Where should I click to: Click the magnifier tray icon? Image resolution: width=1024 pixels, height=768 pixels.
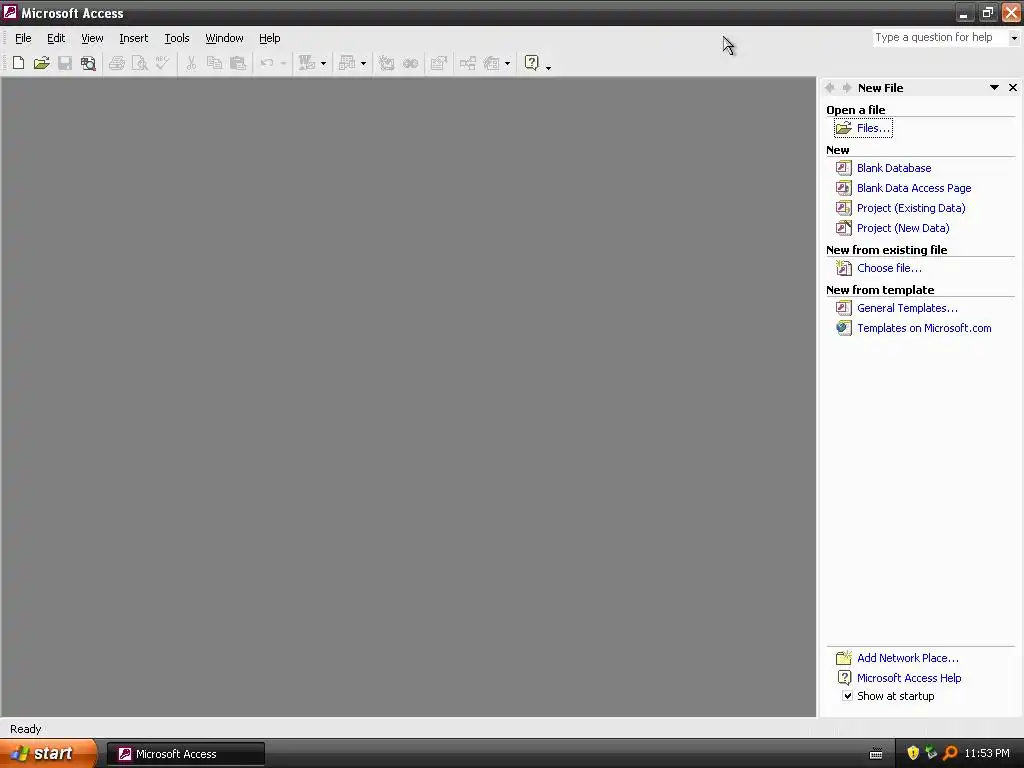(950, 753)
